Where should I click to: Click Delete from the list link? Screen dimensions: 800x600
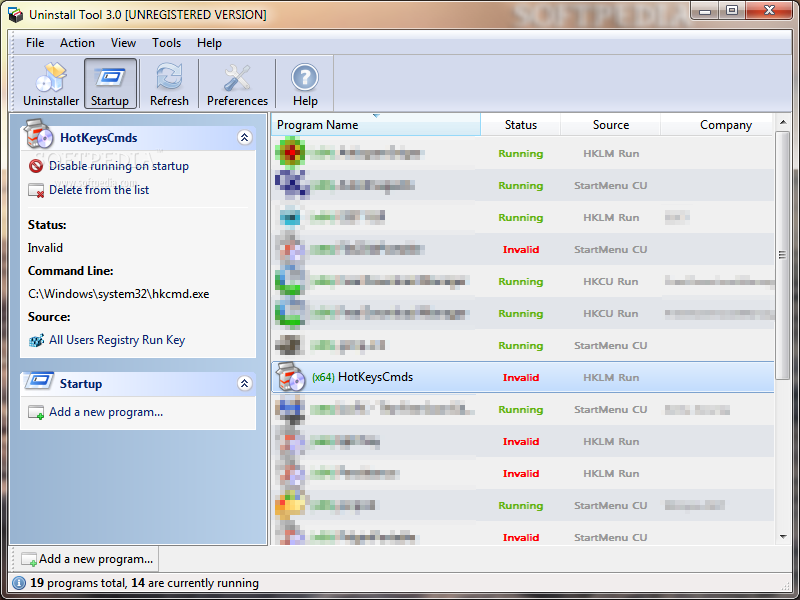[99, 190]
